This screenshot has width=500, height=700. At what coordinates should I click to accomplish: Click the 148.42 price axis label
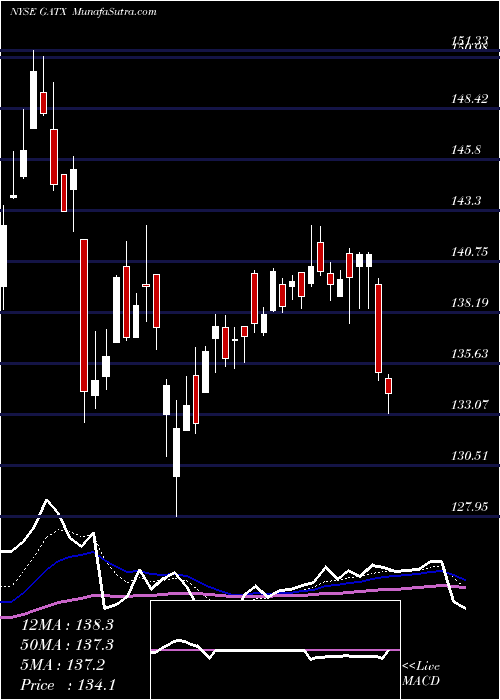[470, 99]
